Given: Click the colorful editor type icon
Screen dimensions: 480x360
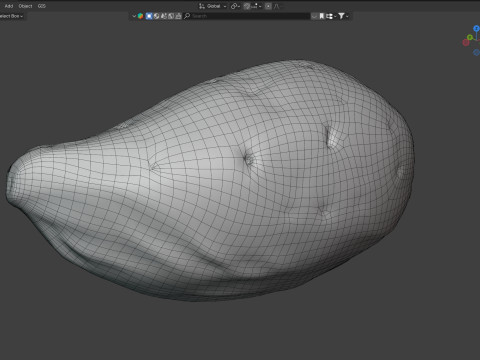Looking at the screenshot, I should point(140,16).
